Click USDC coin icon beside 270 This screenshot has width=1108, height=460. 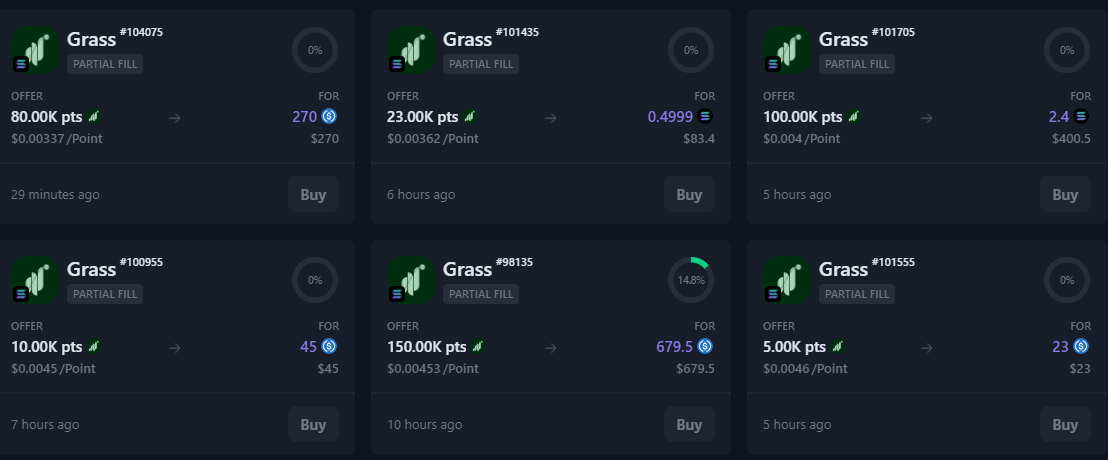(329, 116)
